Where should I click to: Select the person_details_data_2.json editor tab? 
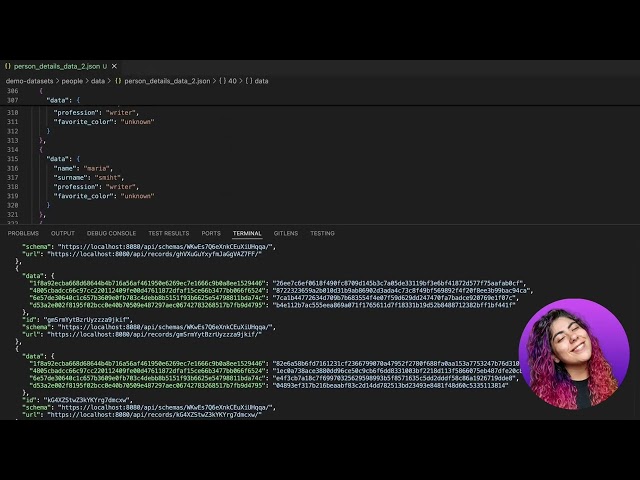(61, 66)
